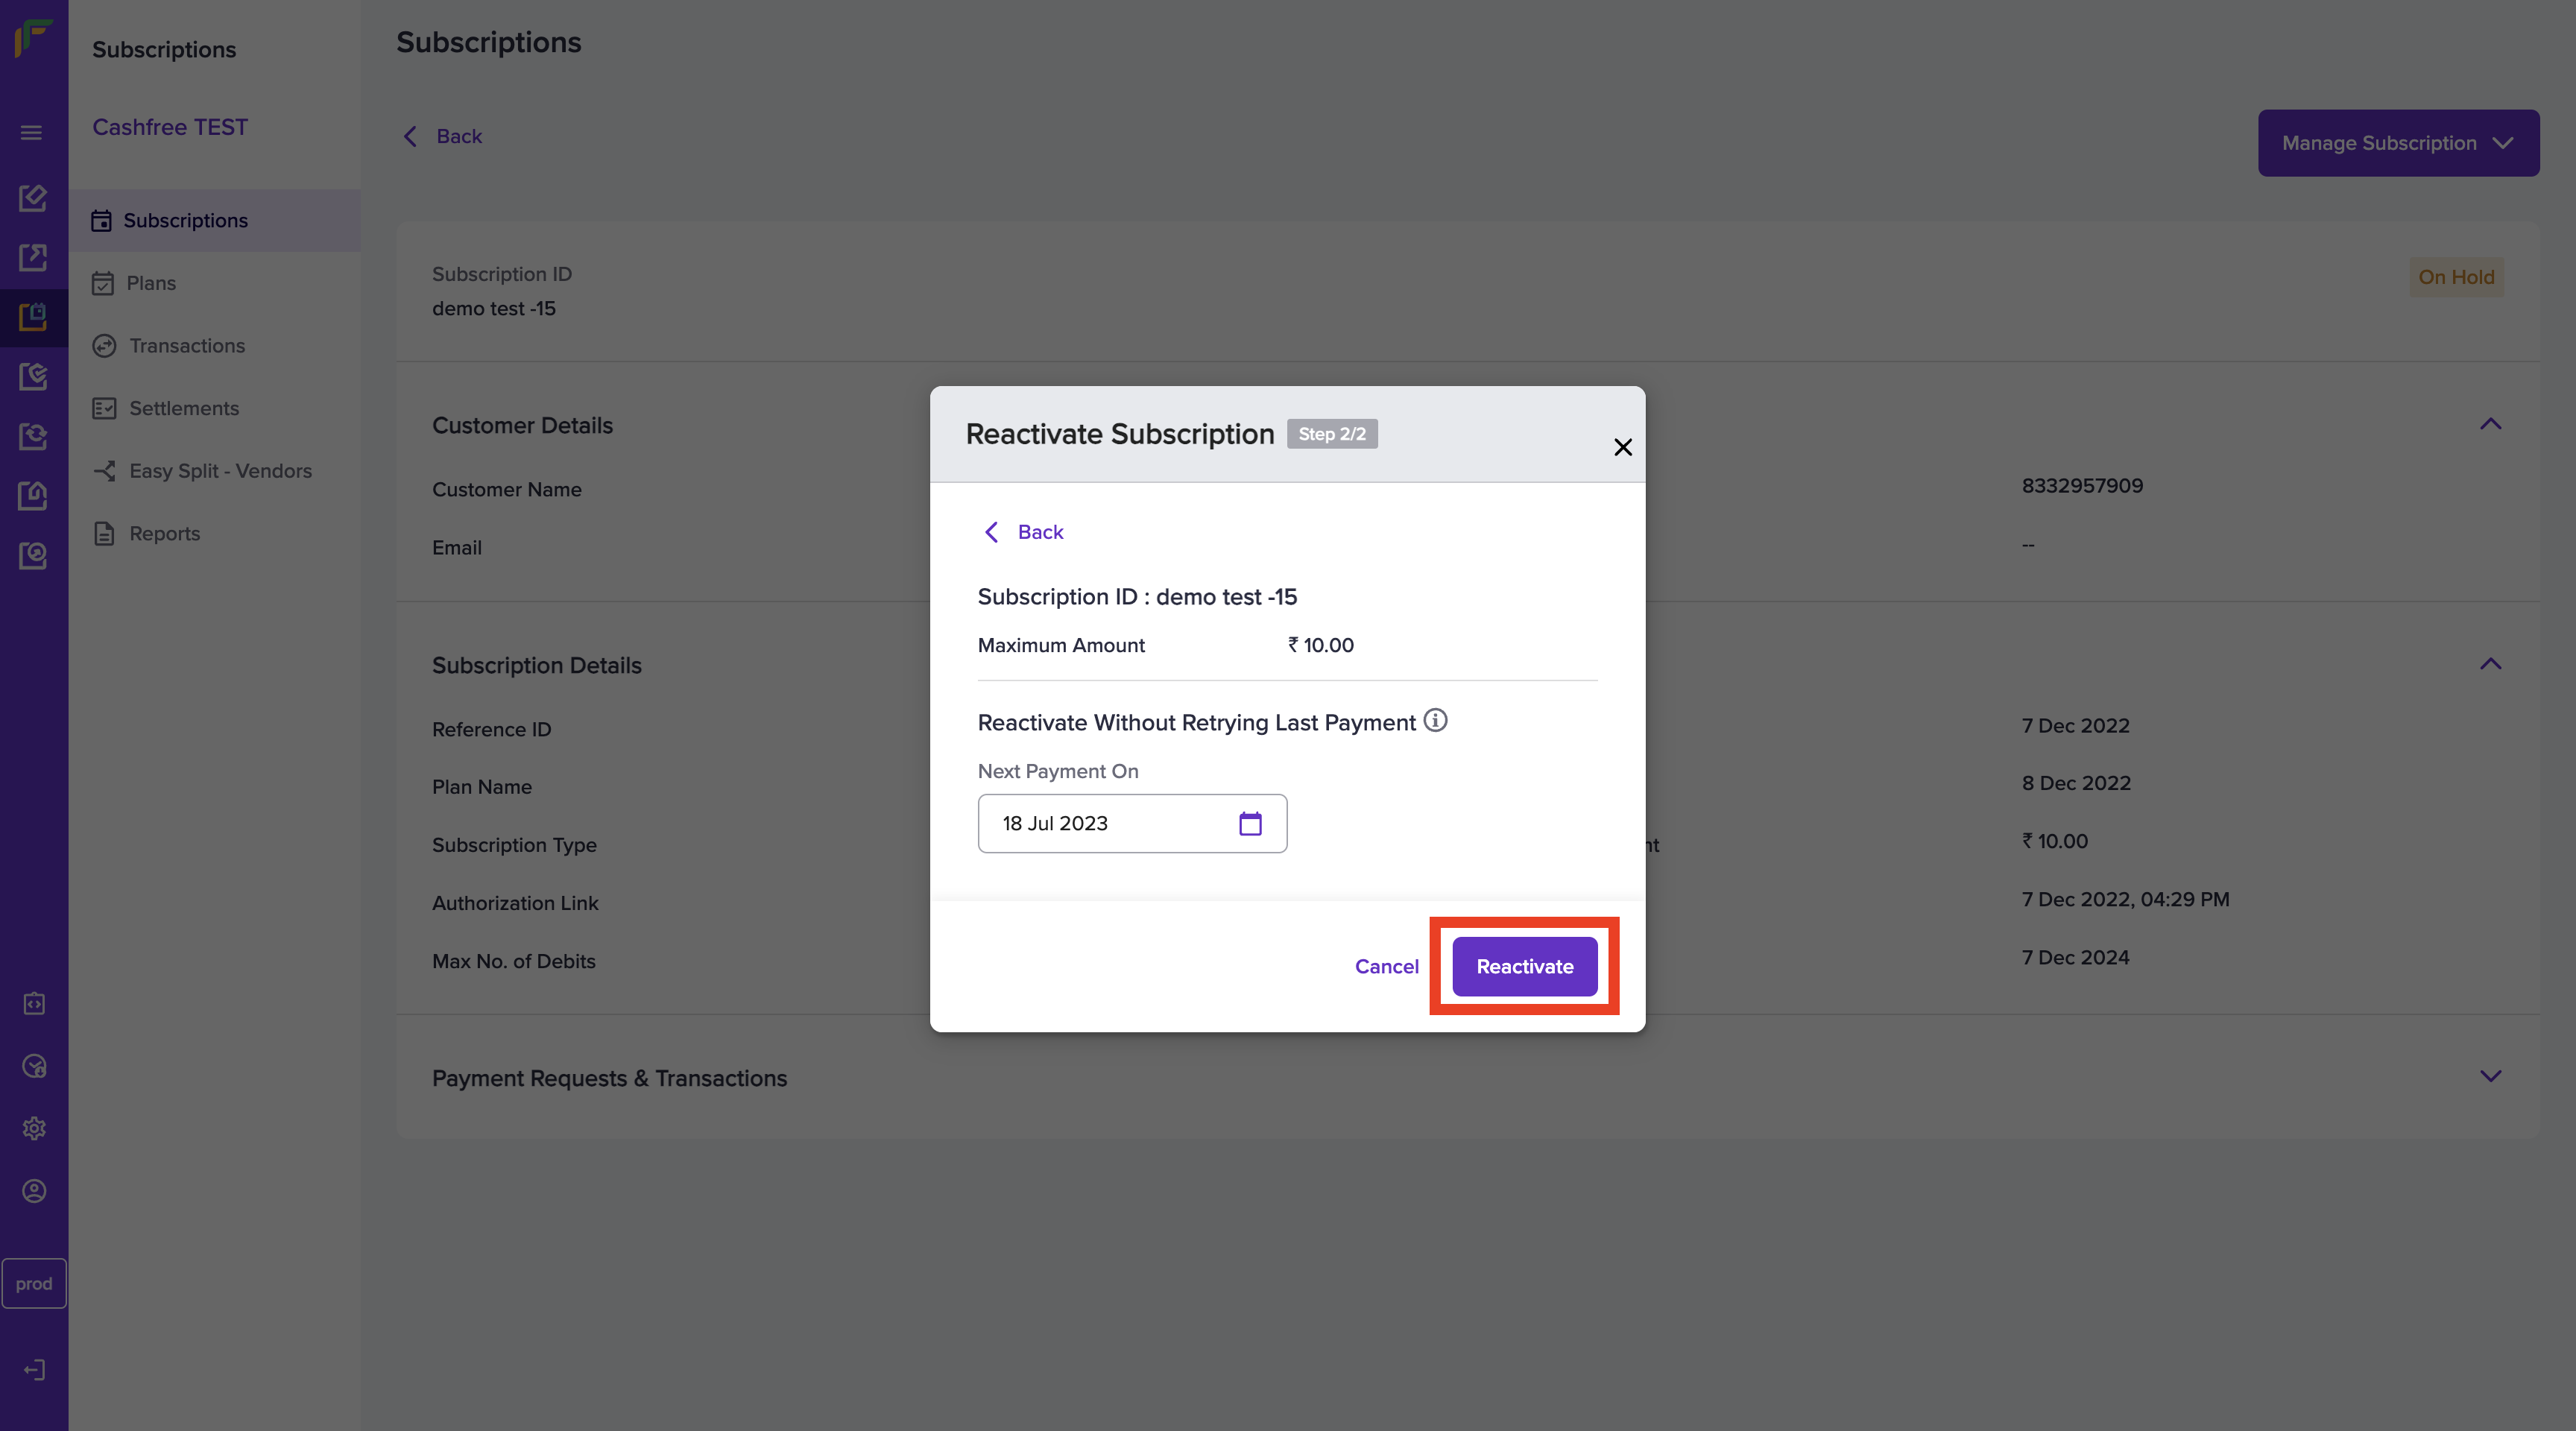
Task: Open the Manage Subscription dropdown
Action: tap(2397, 143)
